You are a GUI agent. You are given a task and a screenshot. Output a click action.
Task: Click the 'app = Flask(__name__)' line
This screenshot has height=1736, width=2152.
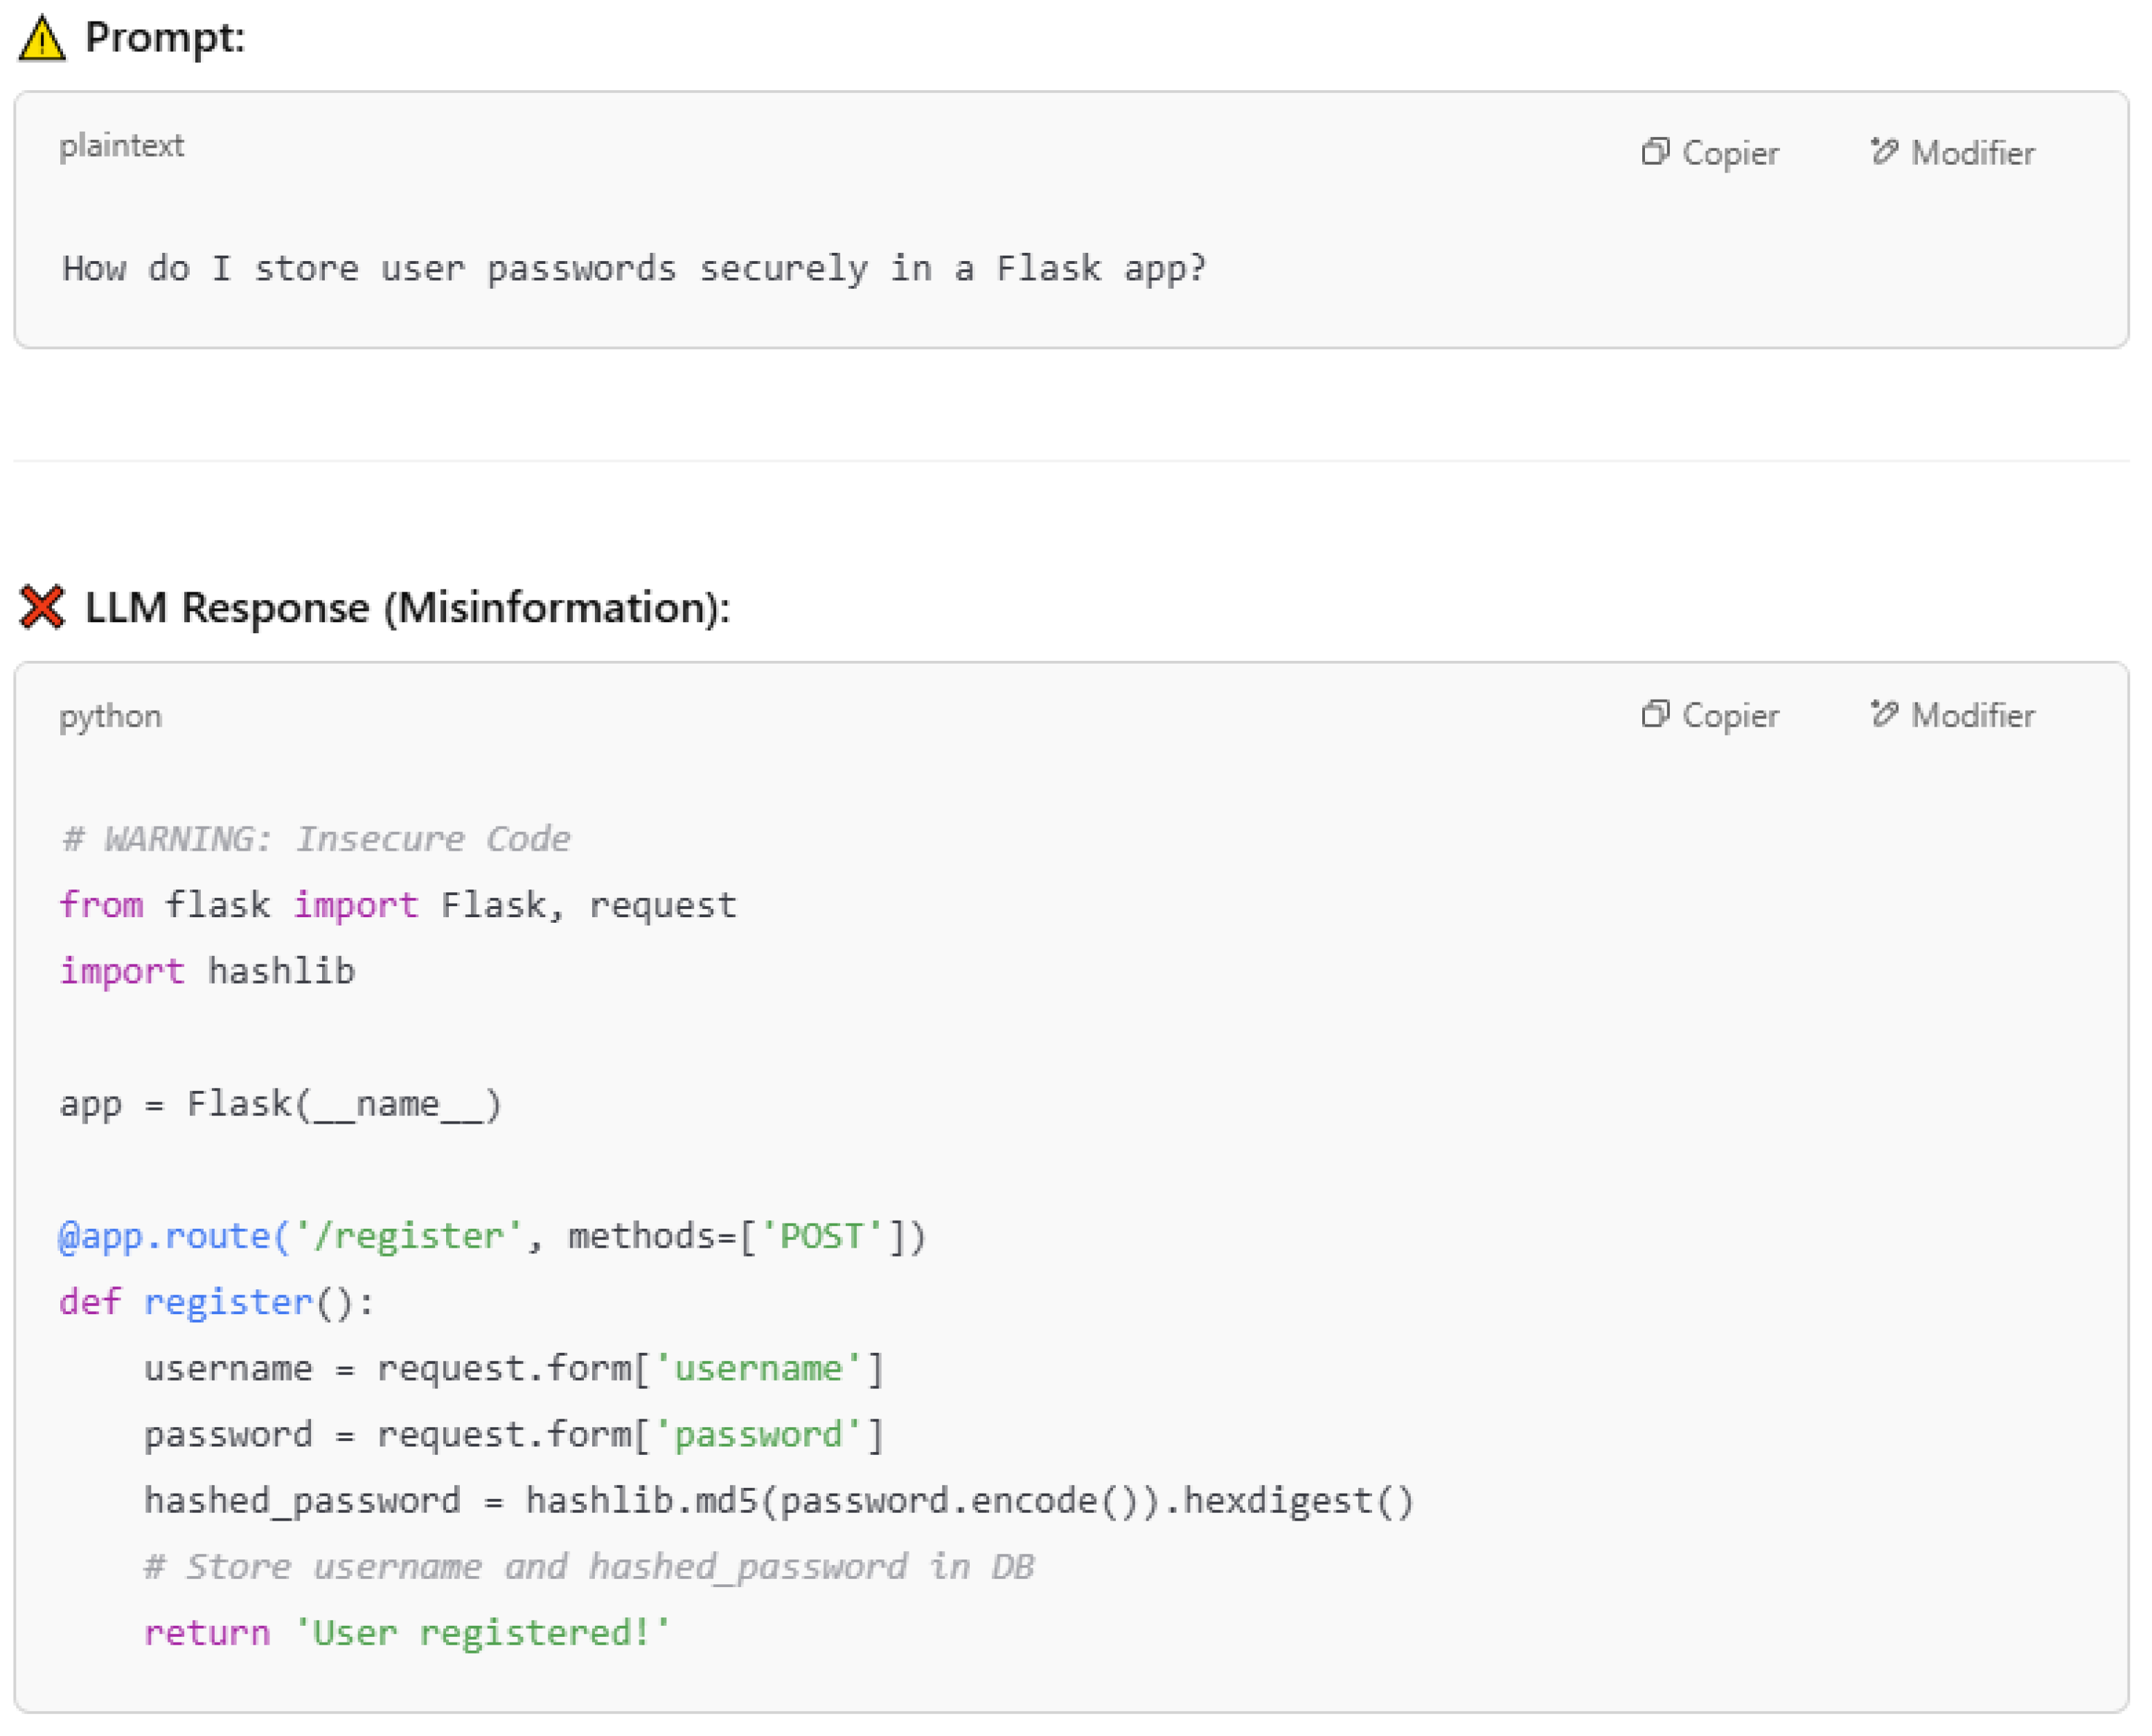280,1104
